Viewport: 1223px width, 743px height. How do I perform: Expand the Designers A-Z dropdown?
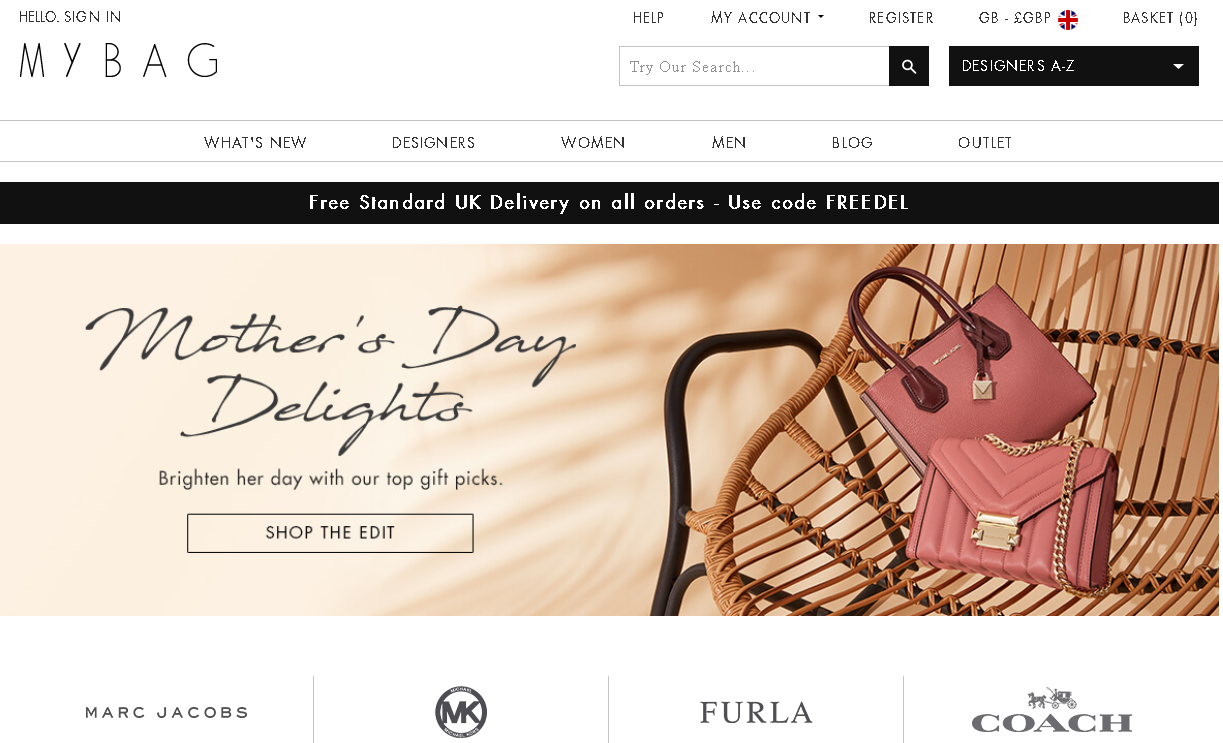click(1073, 66)
